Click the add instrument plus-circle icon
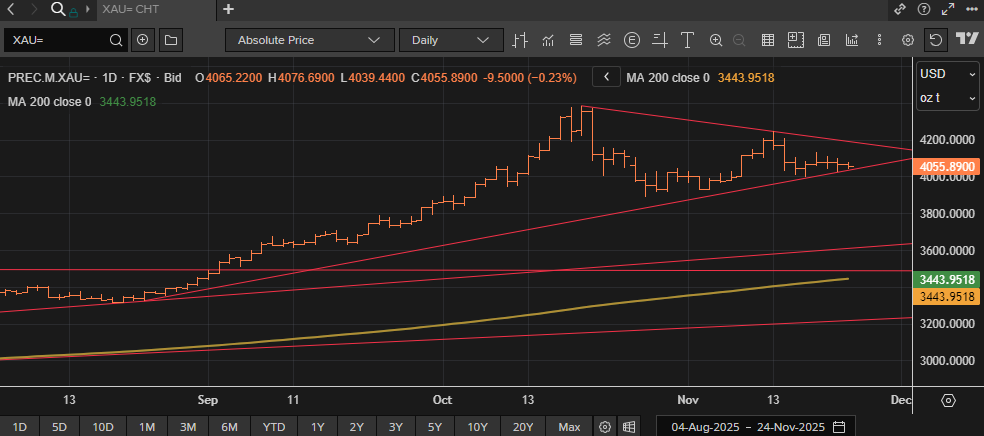 tap(142, 40)
